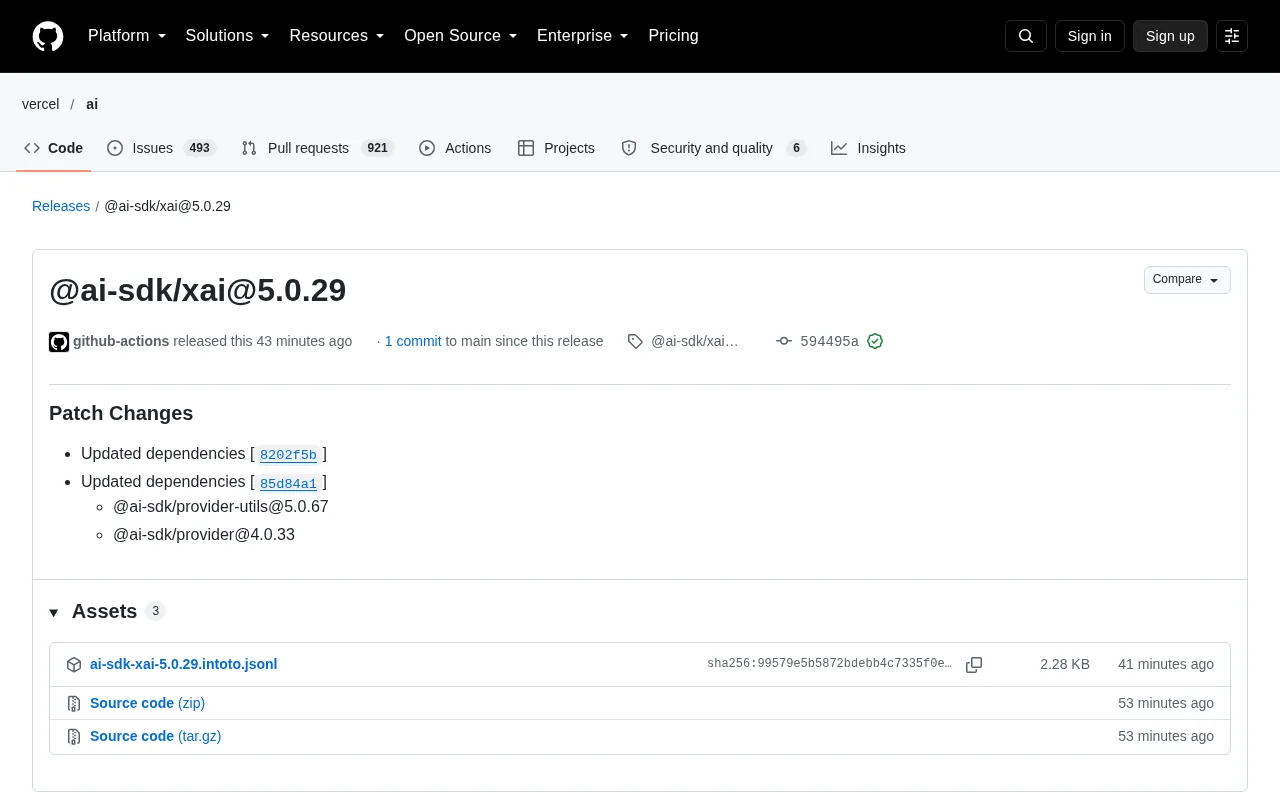Open the Pricing page
The height and width of the screenshot is (800, 1280).
(673, 36)
